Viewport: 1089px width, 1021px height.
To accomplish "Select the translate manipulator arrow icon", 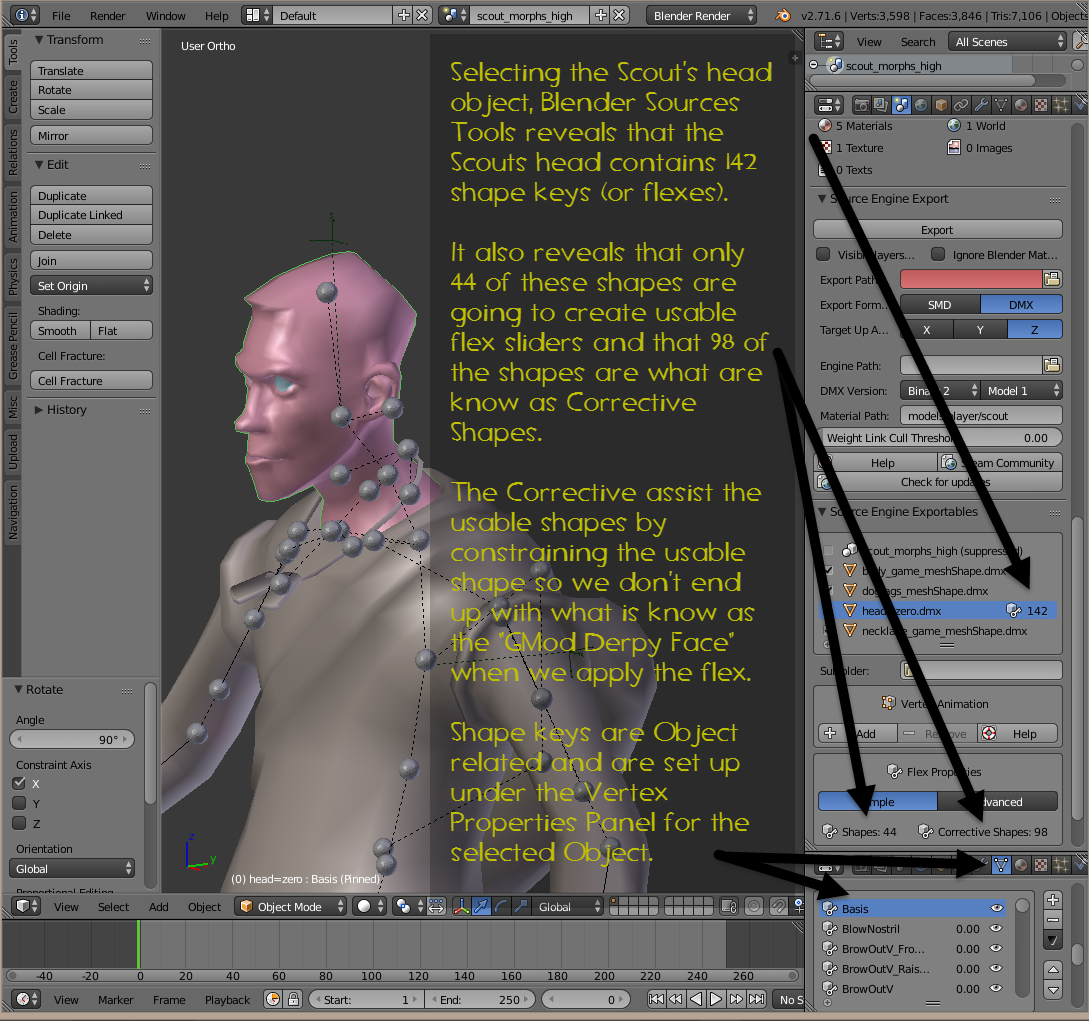I will pos(481,906).
